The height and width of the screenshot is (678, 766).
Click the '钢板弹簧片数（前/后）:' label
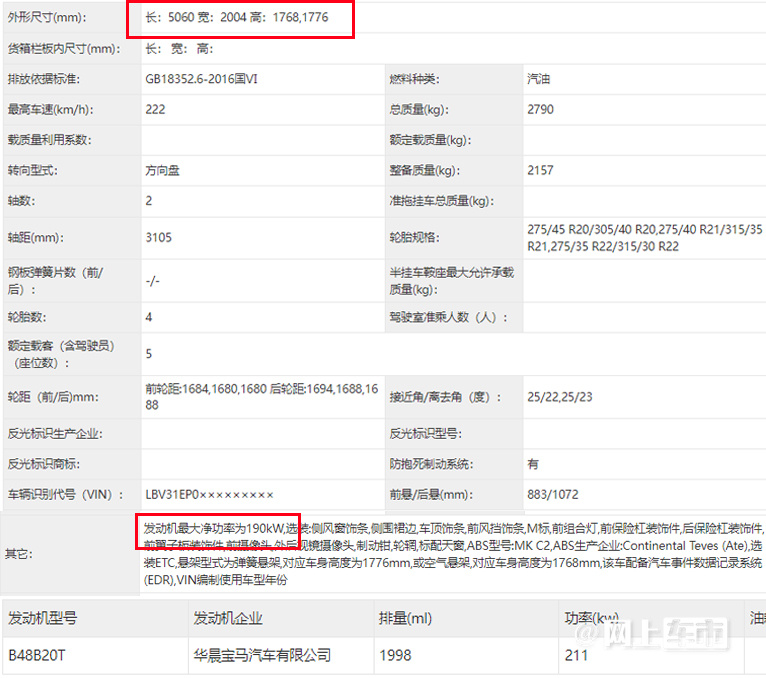click(55, 281)
